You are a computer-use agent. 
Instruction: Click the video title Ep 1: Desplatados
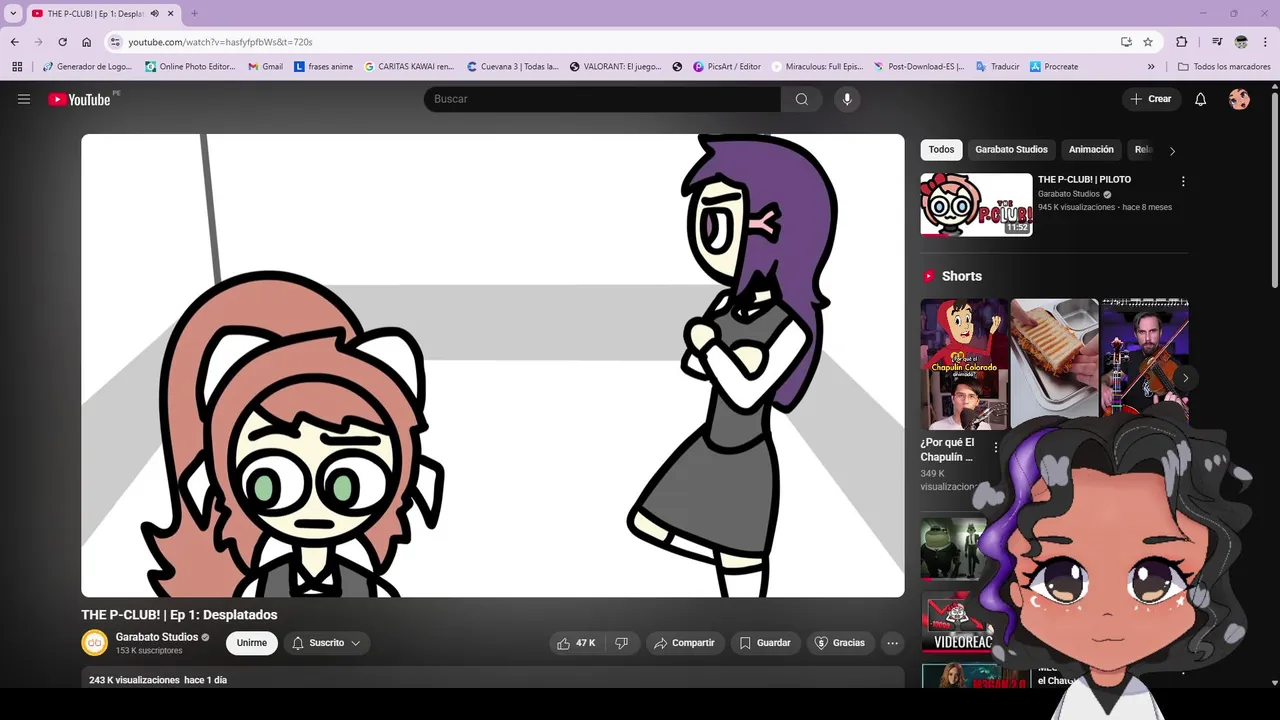[x=179, y=615]
